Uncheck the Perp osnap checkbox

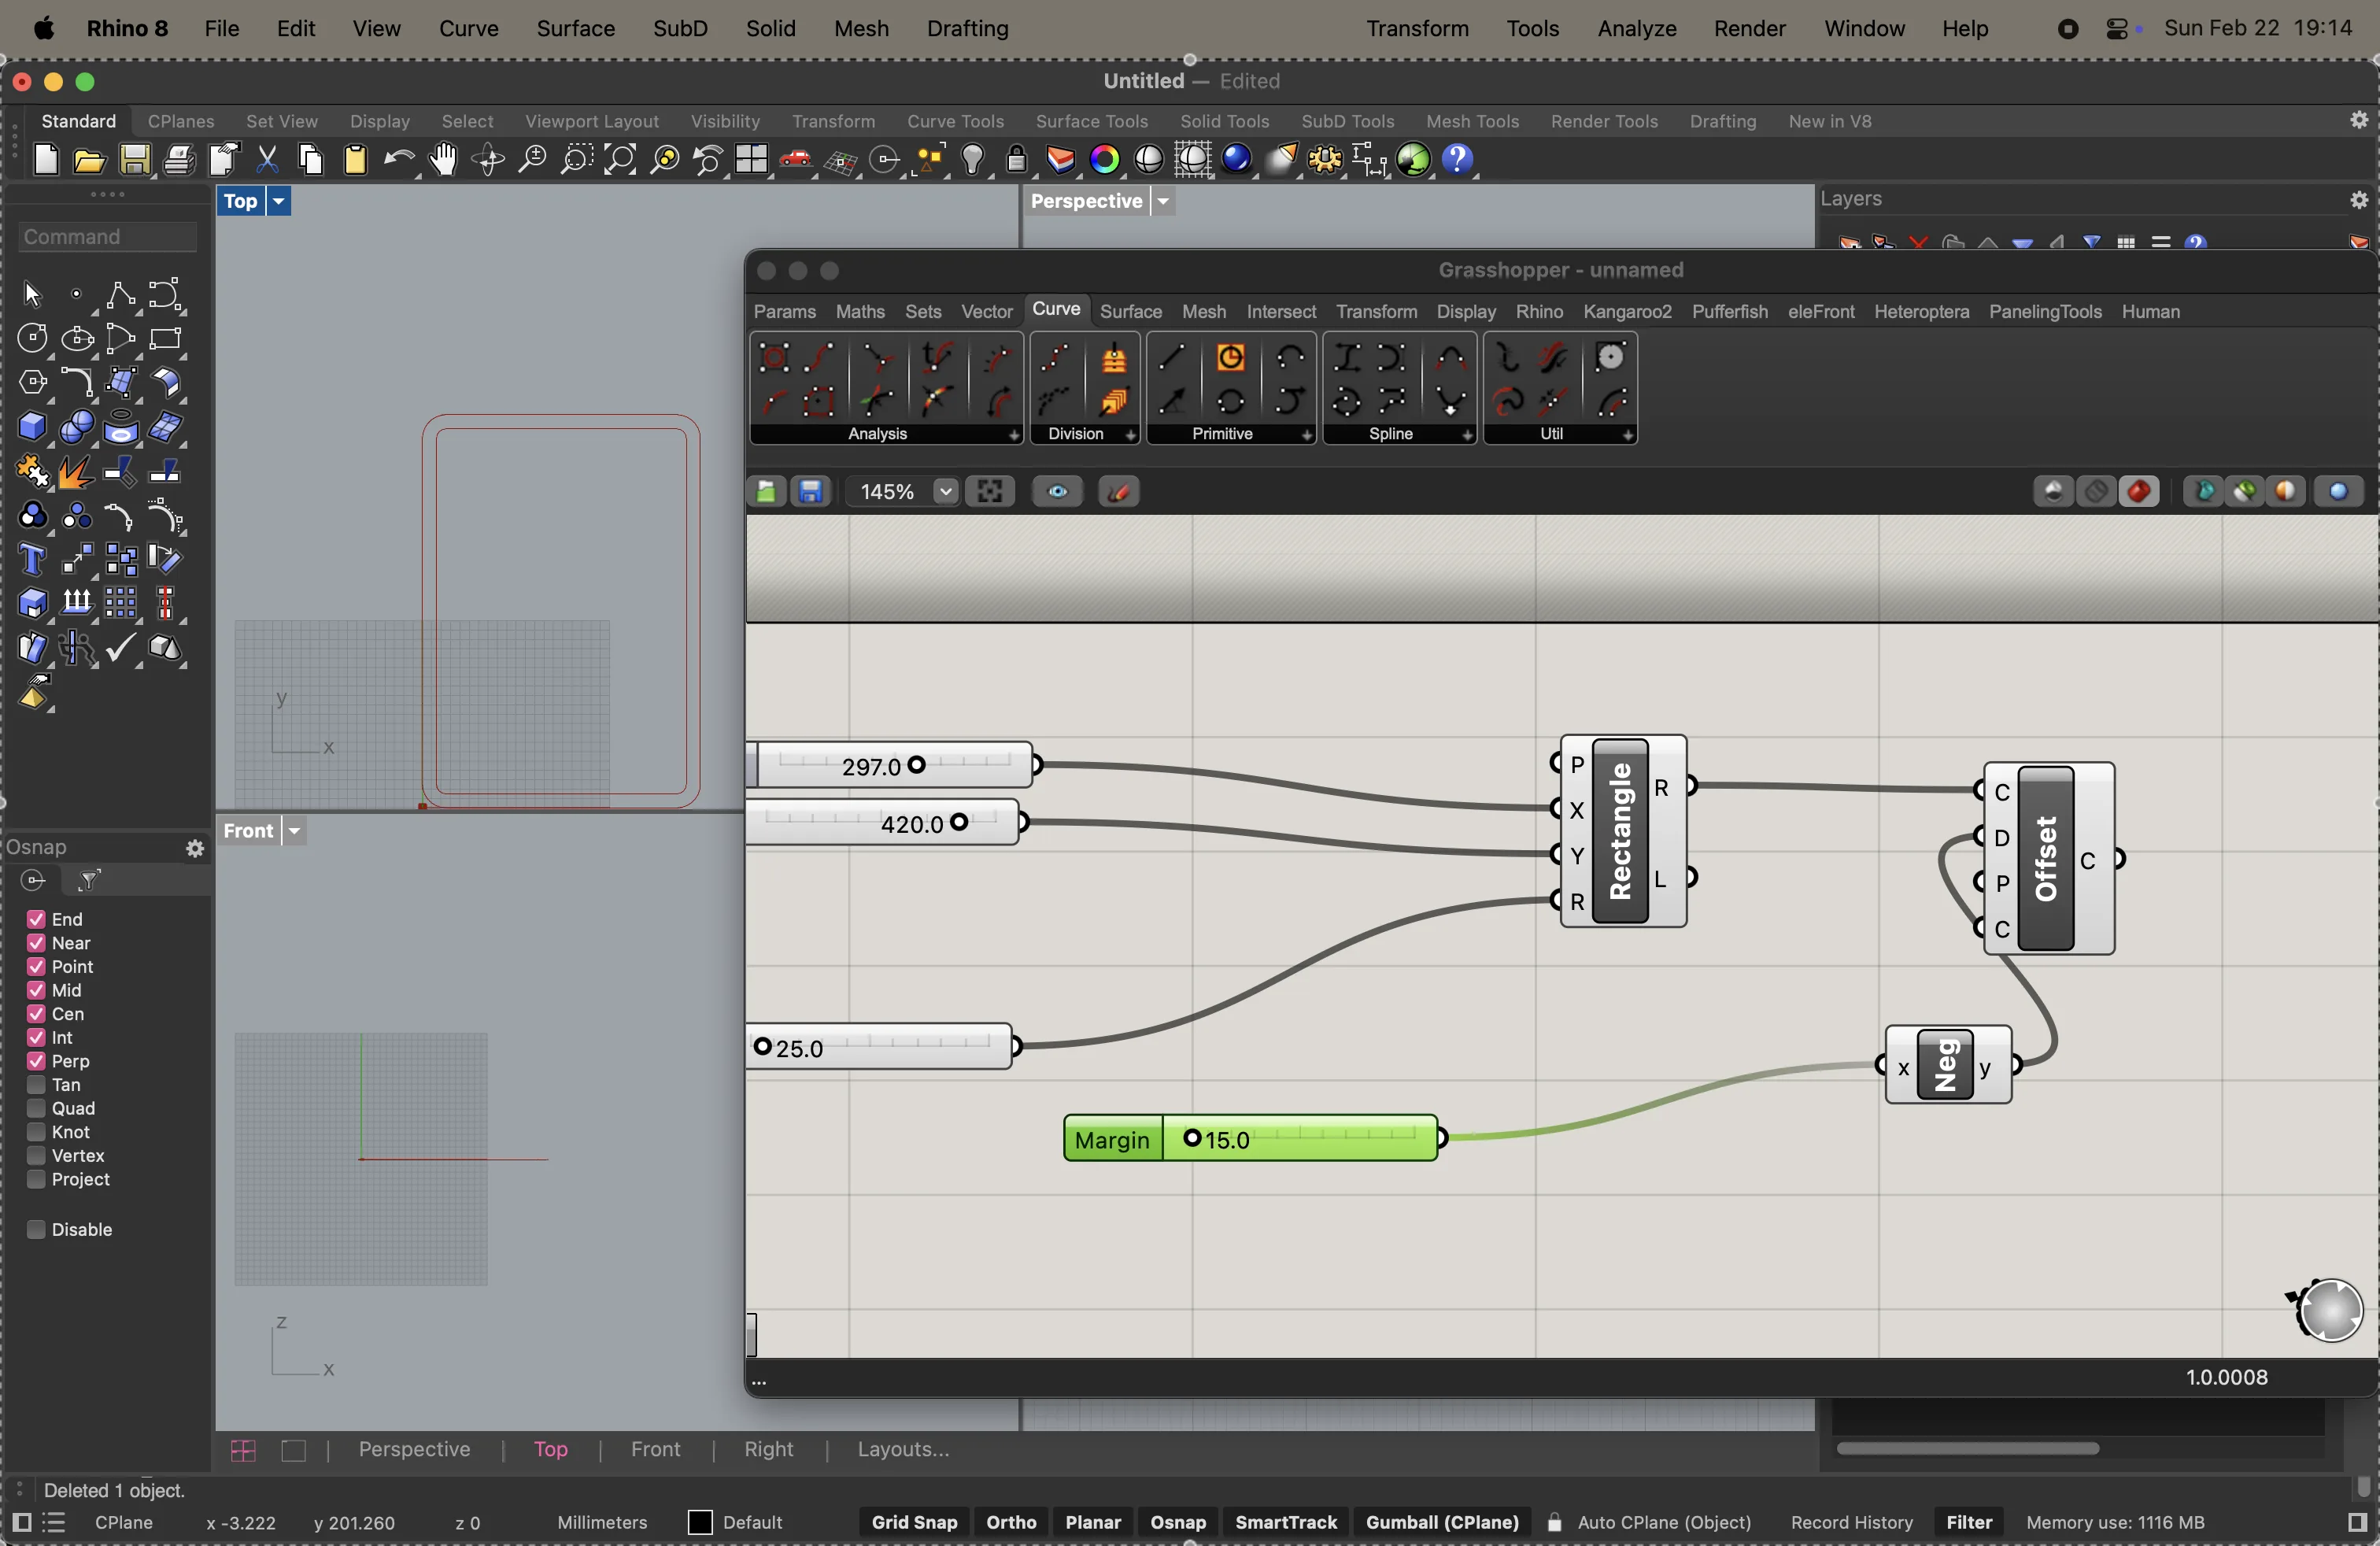(36, 1061)
